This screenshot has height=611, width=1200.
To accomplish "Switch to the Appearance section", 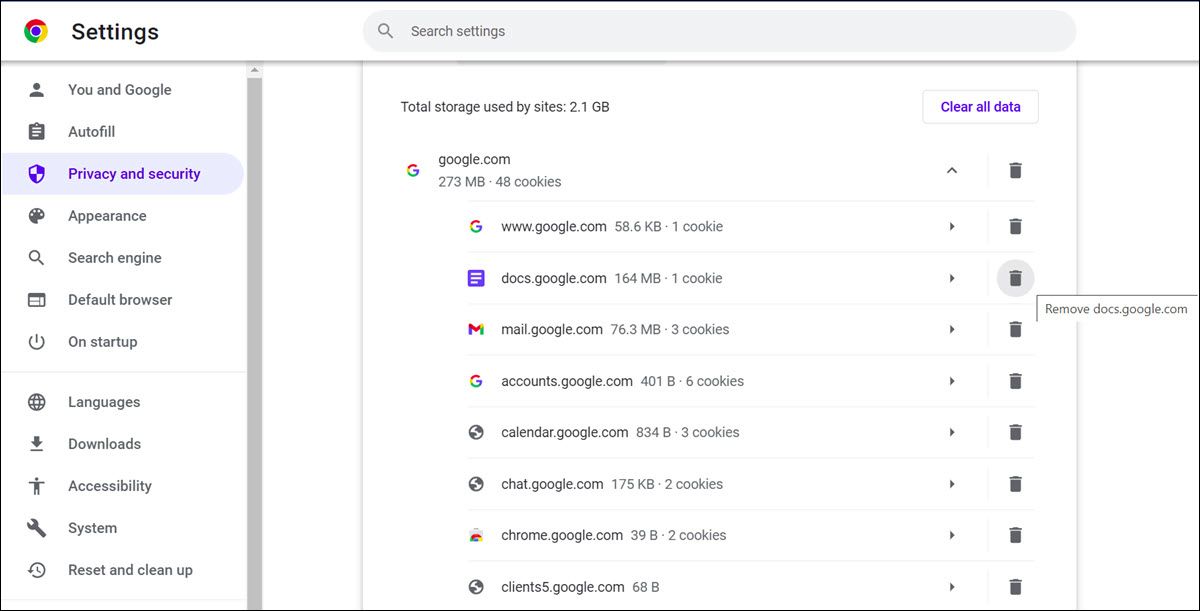I will pyautogui.click(x=107, y=215).
